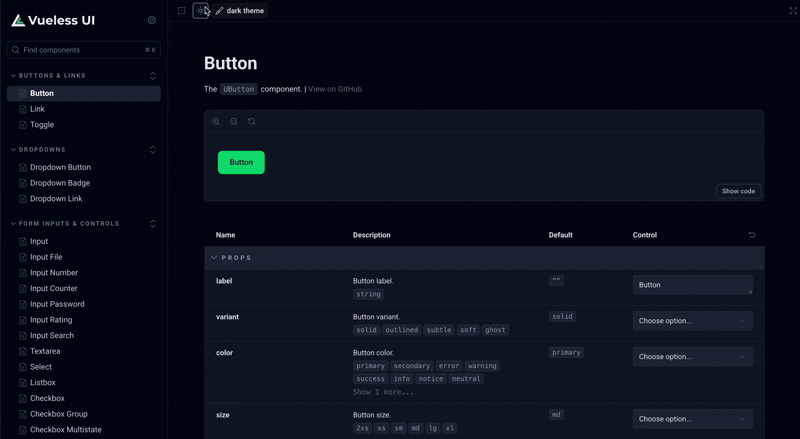Viewport: 800px width, 439px height.
Task: Click the document icon beside Dropdown Button
Action: coord(22,167)
